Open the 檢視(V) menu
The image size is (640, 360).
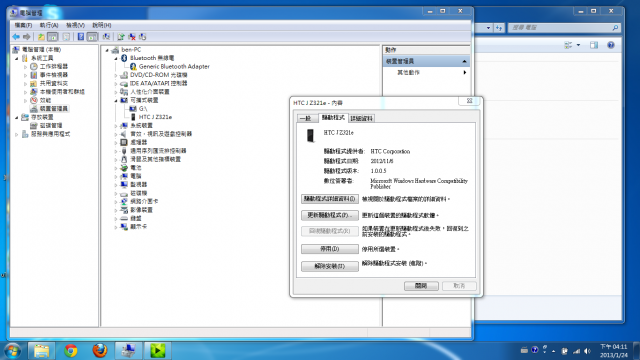pyautogui.click(x=76, y=25)
